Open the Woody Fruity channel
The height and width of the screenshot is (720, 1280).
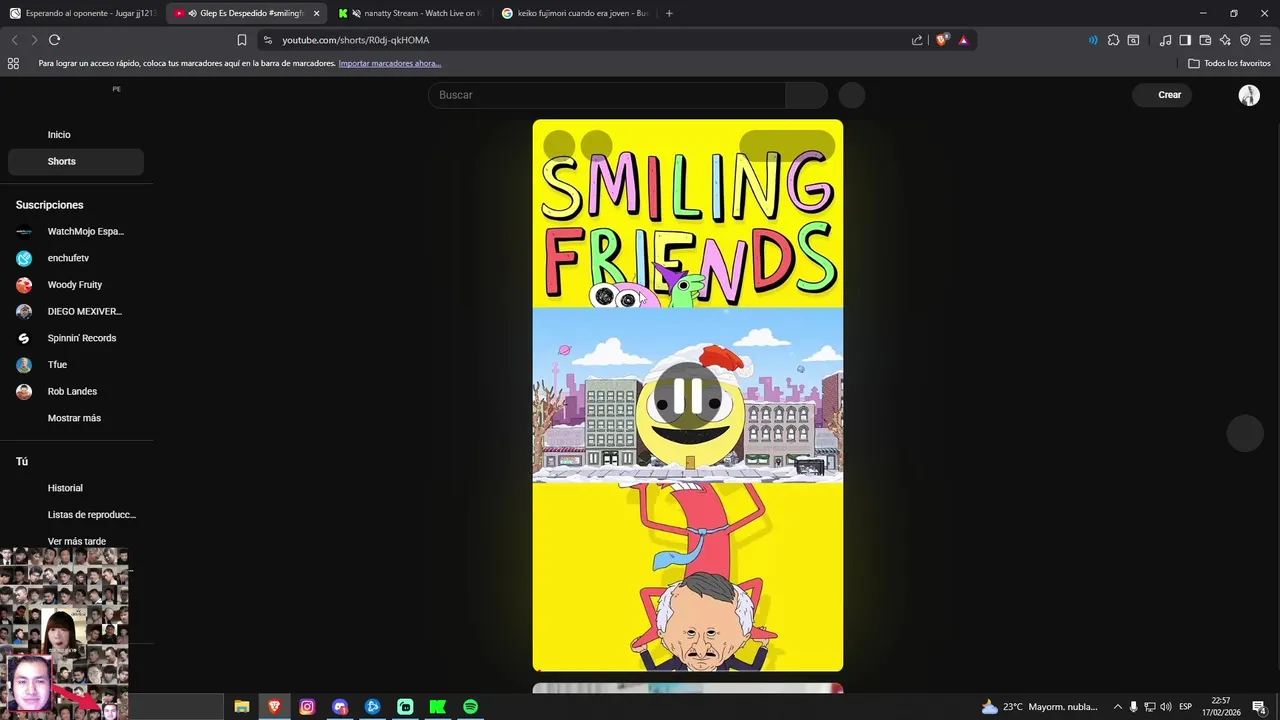[76, 285]
